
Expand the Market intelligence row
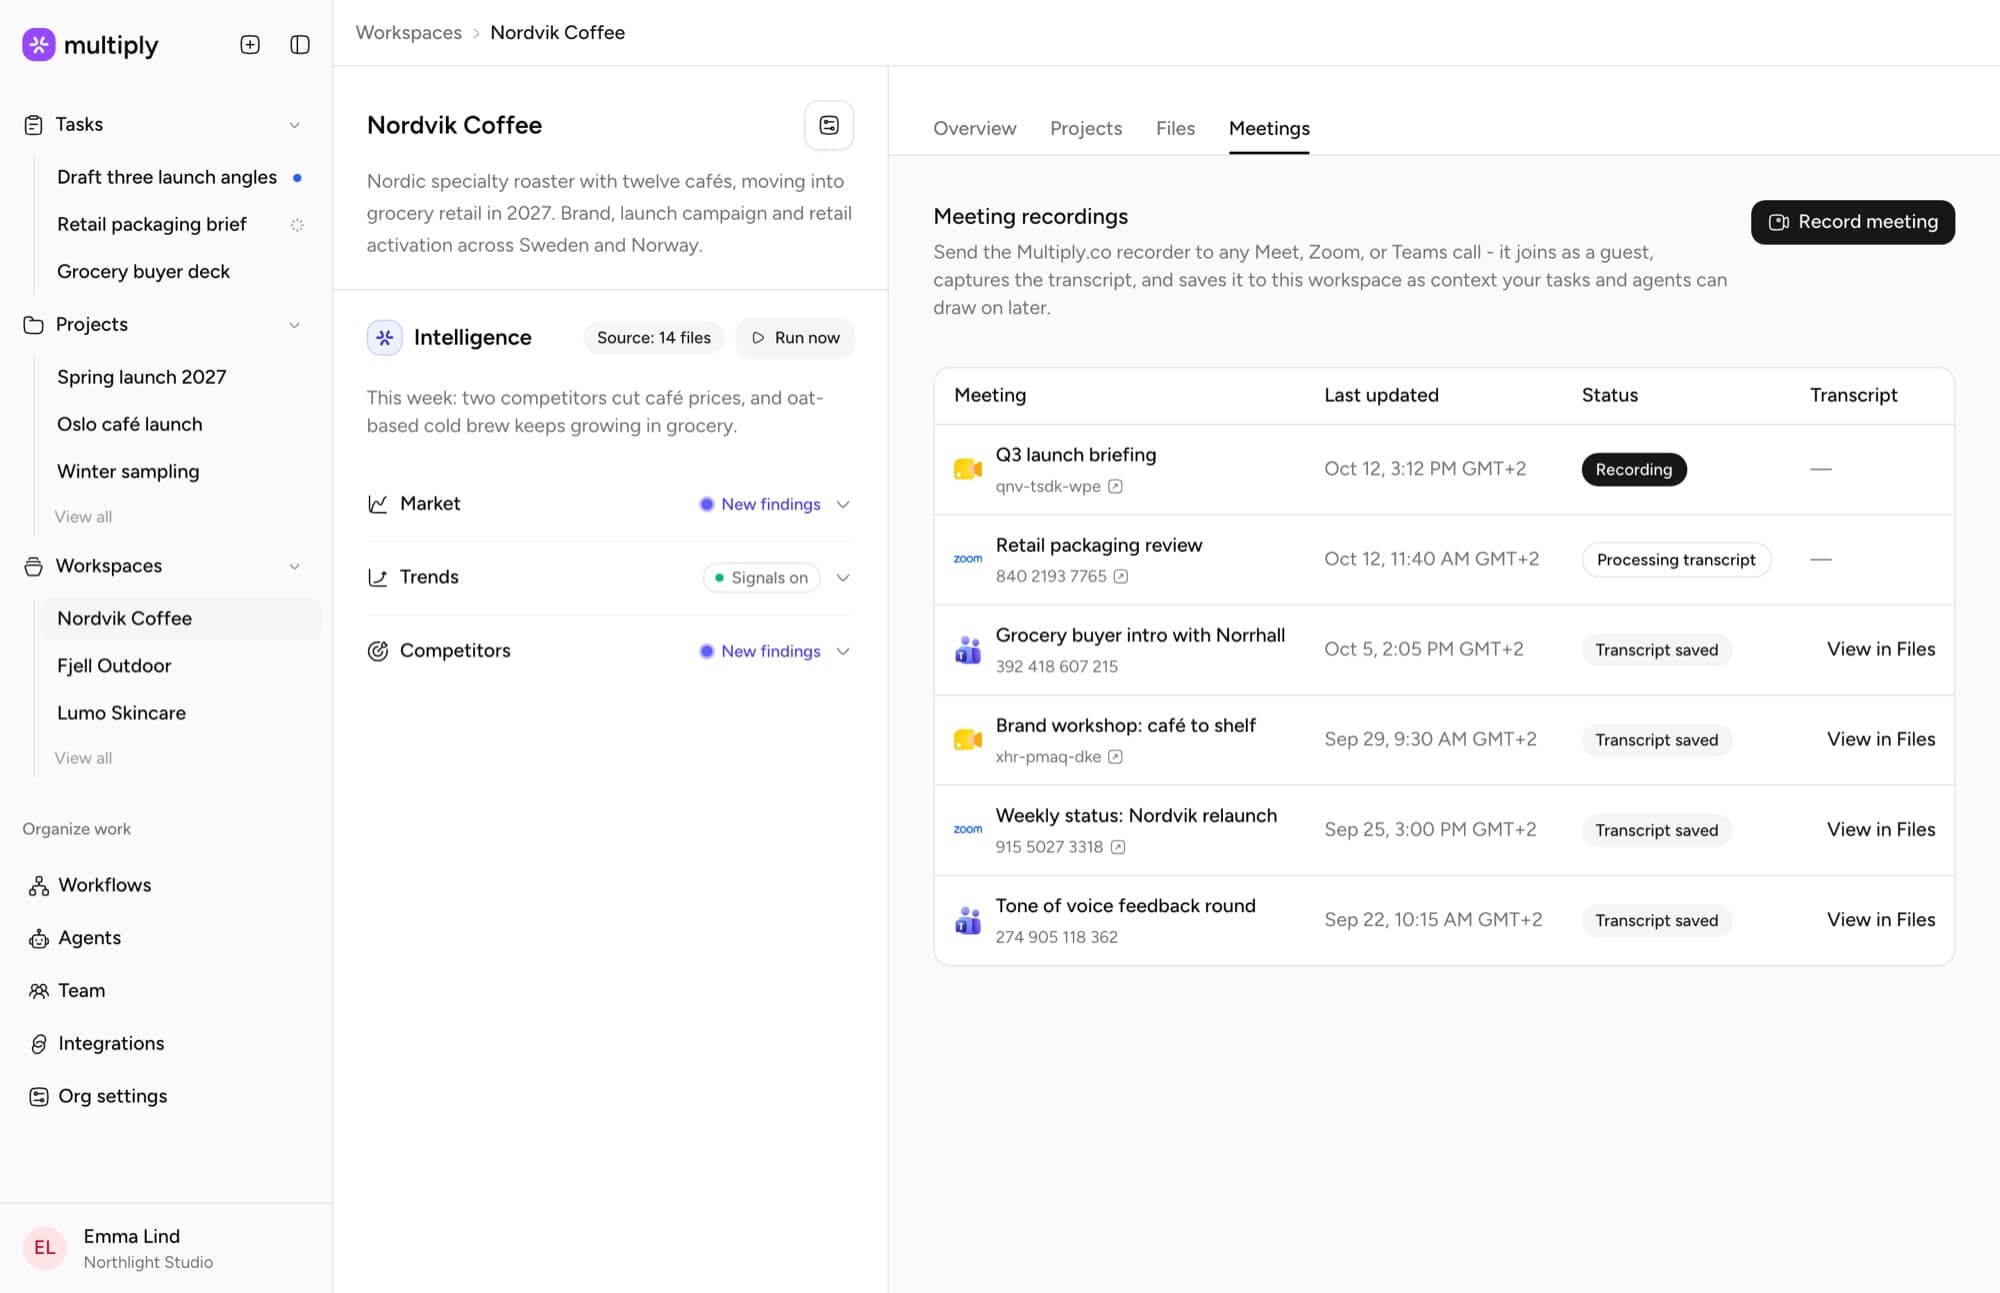[x=843, y=504]
